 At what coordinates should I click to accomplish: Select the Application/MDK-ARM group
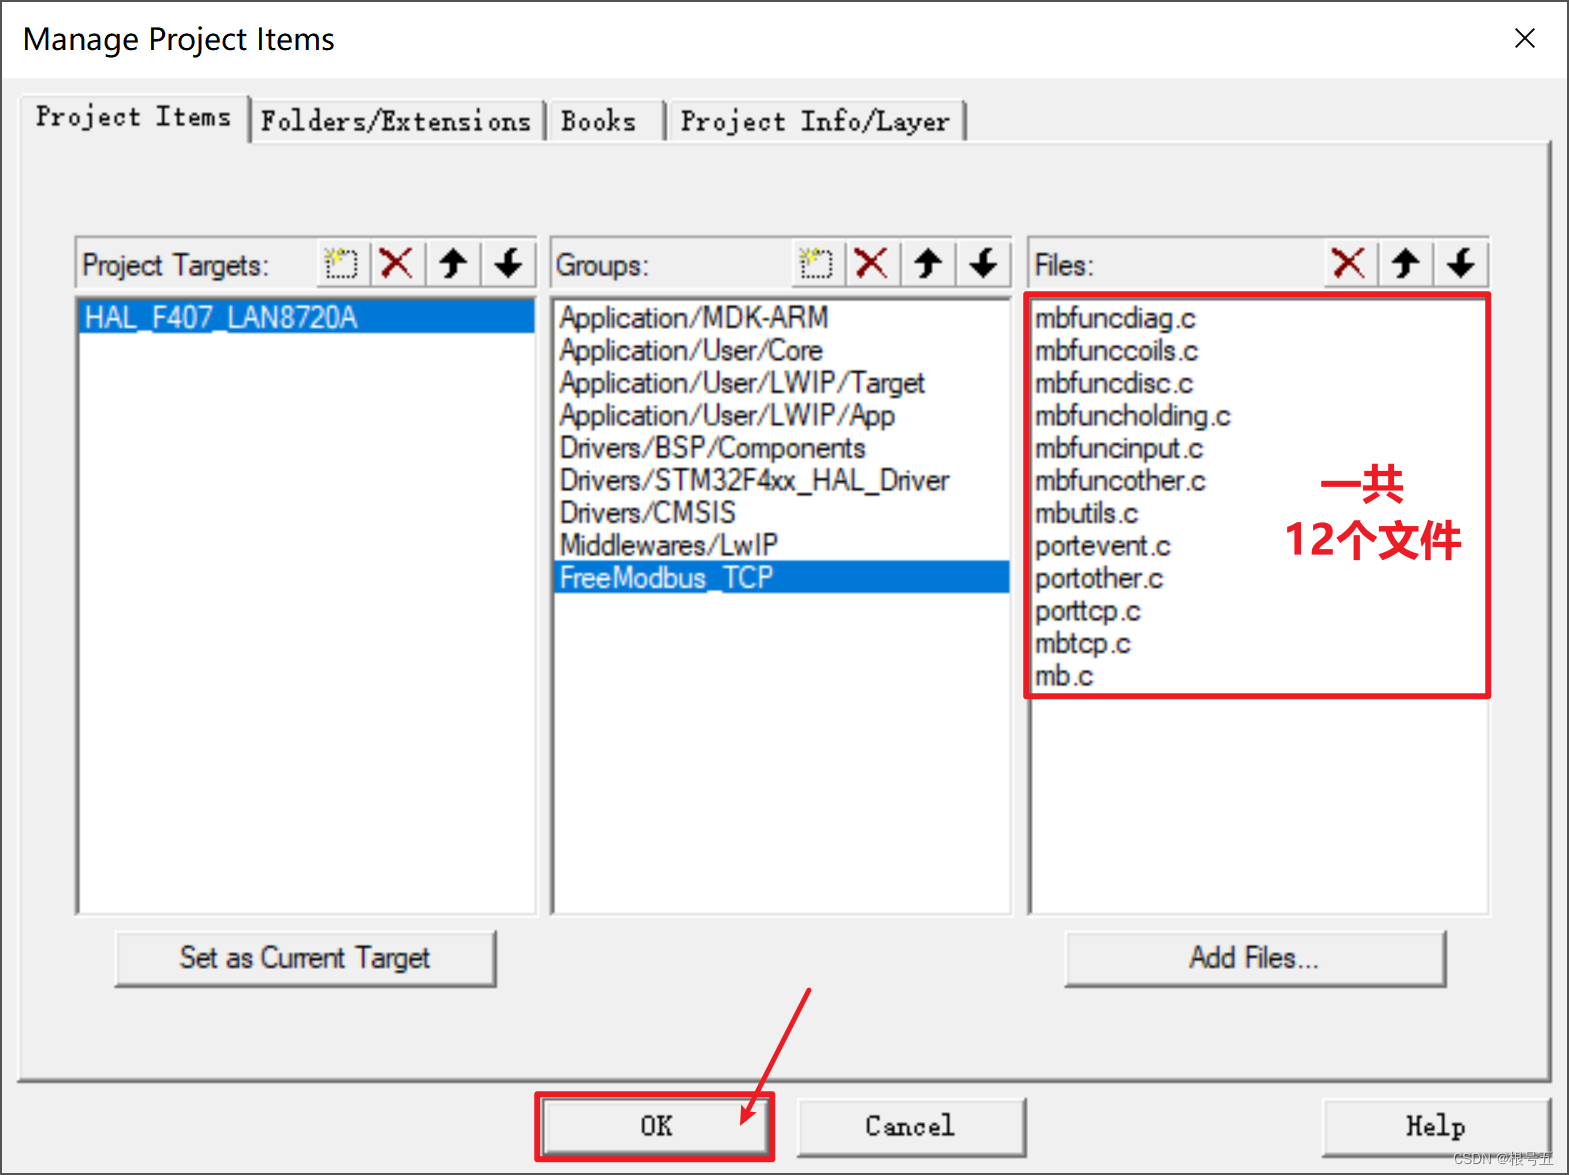coord(781,317)
